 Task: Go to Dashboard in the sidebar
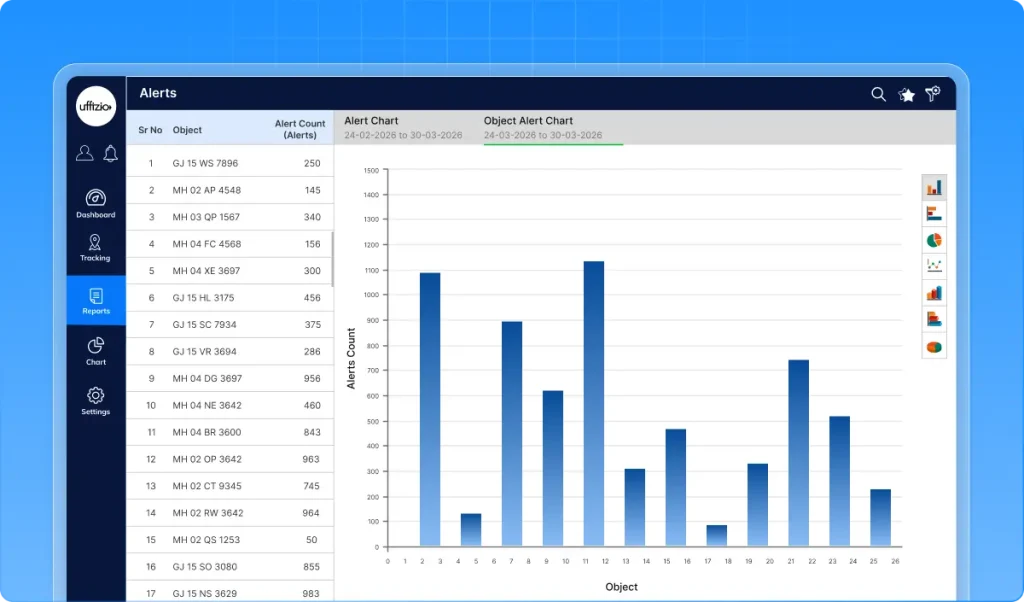pyautogui.click(x=96, y=203)
